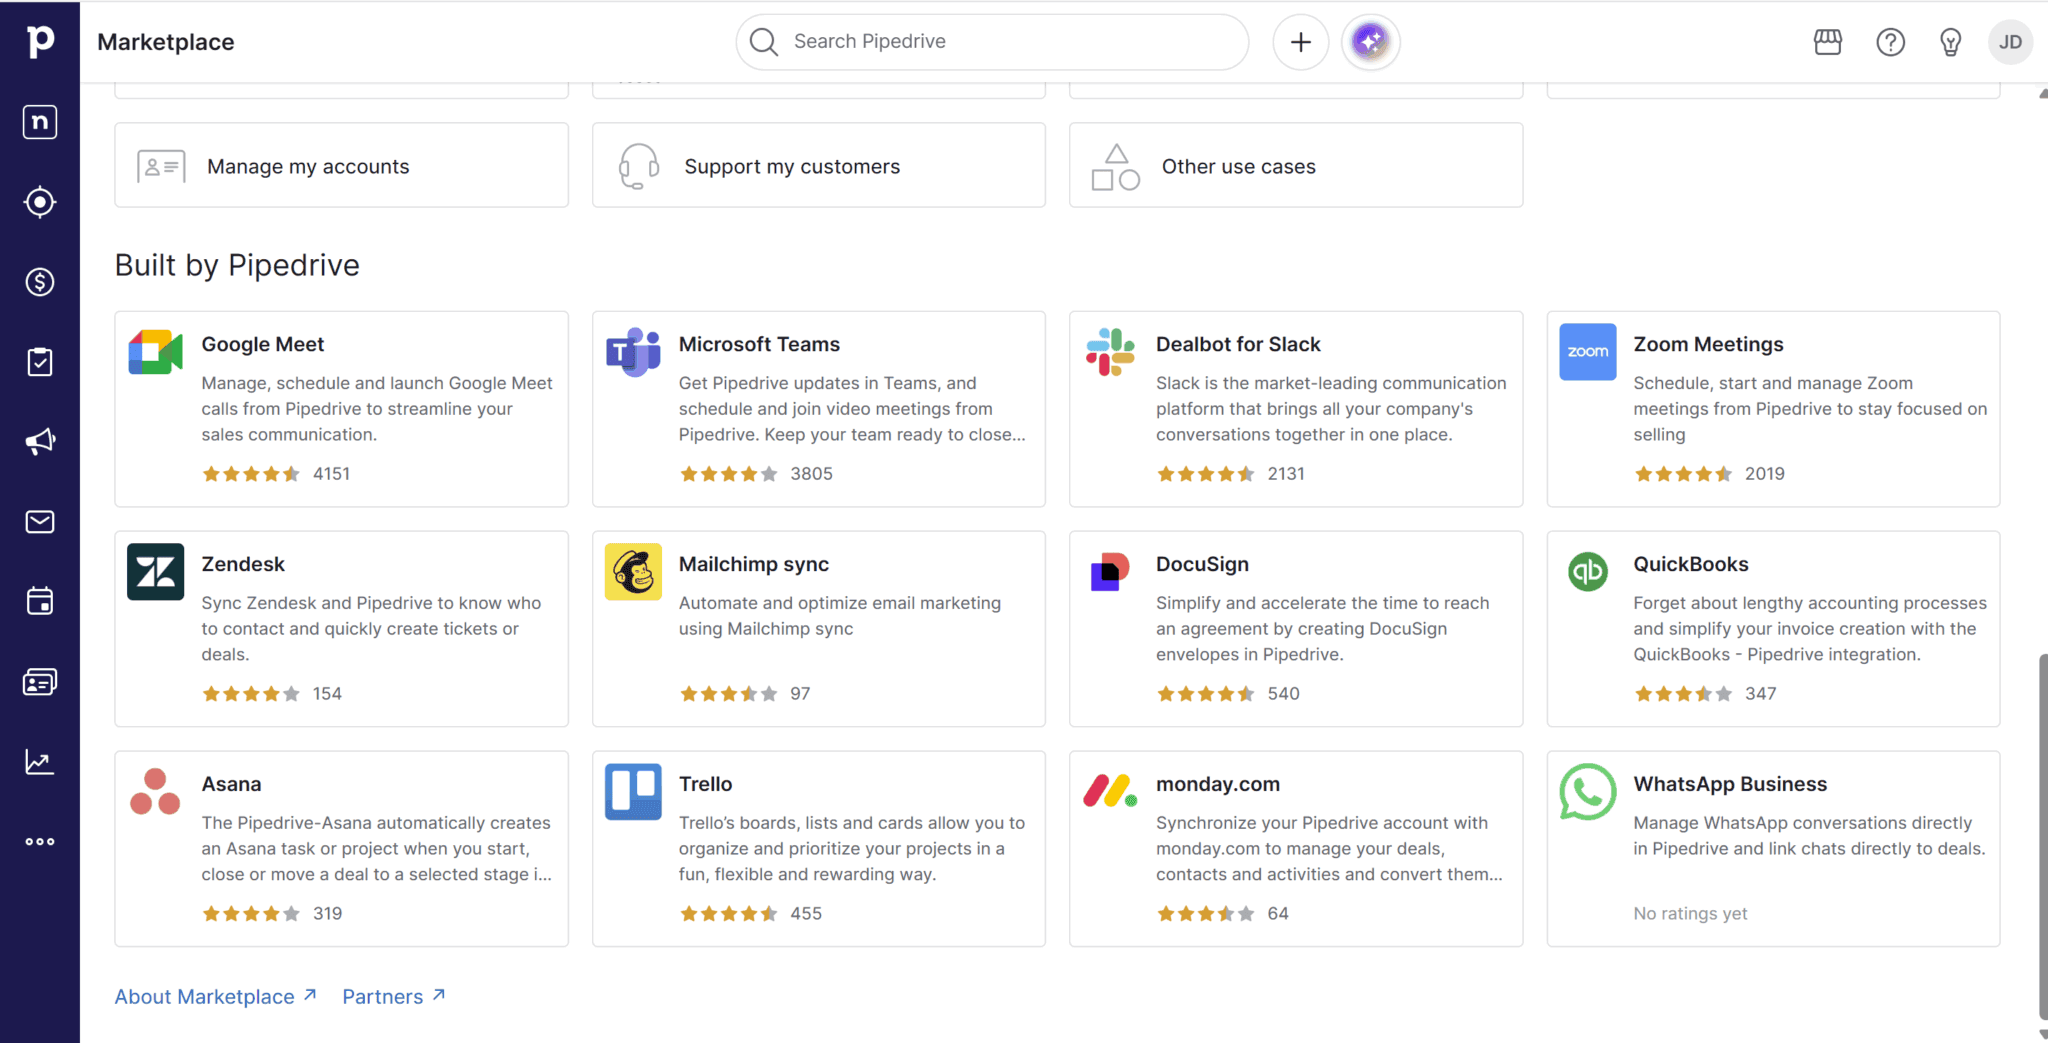Click QuickBooks' 347 ratings count

1760,694
